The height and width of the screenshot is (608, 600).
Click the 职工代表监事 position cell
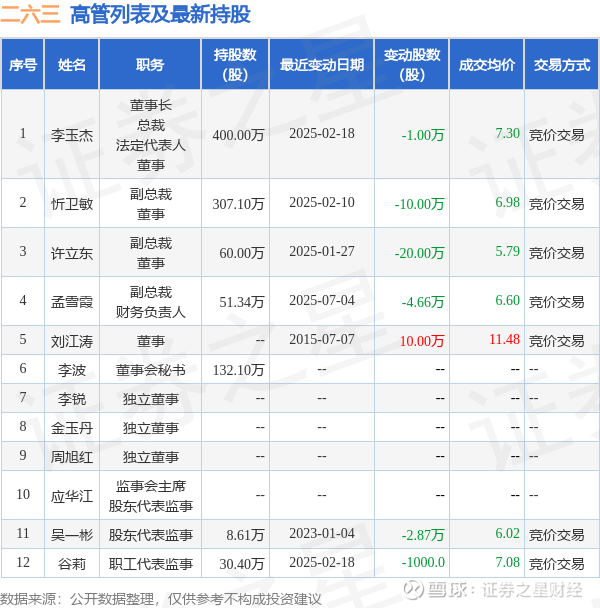click(150, 564)
